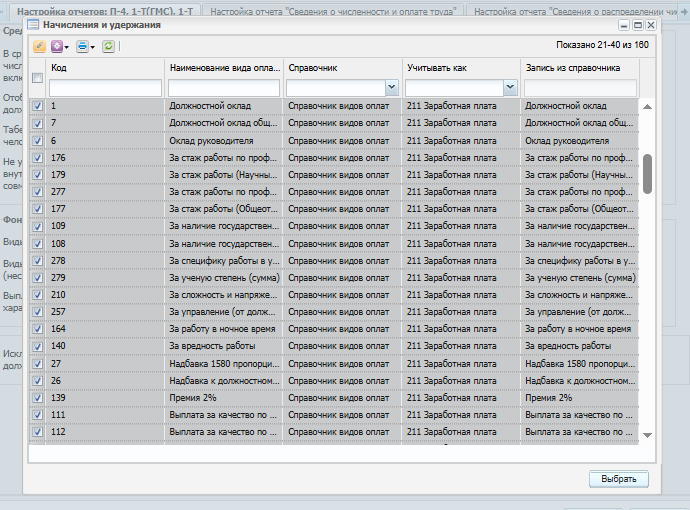
Task: Uncheck the Оклад руководителя row checkbox
Action: (x=37, y=141)
